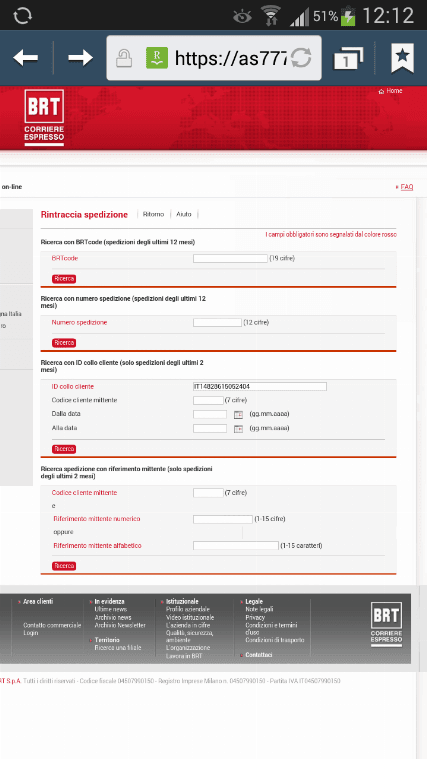Screen dimensions: 427x759
Task: Tap the green reader mode icon
Action: [157, 58]
